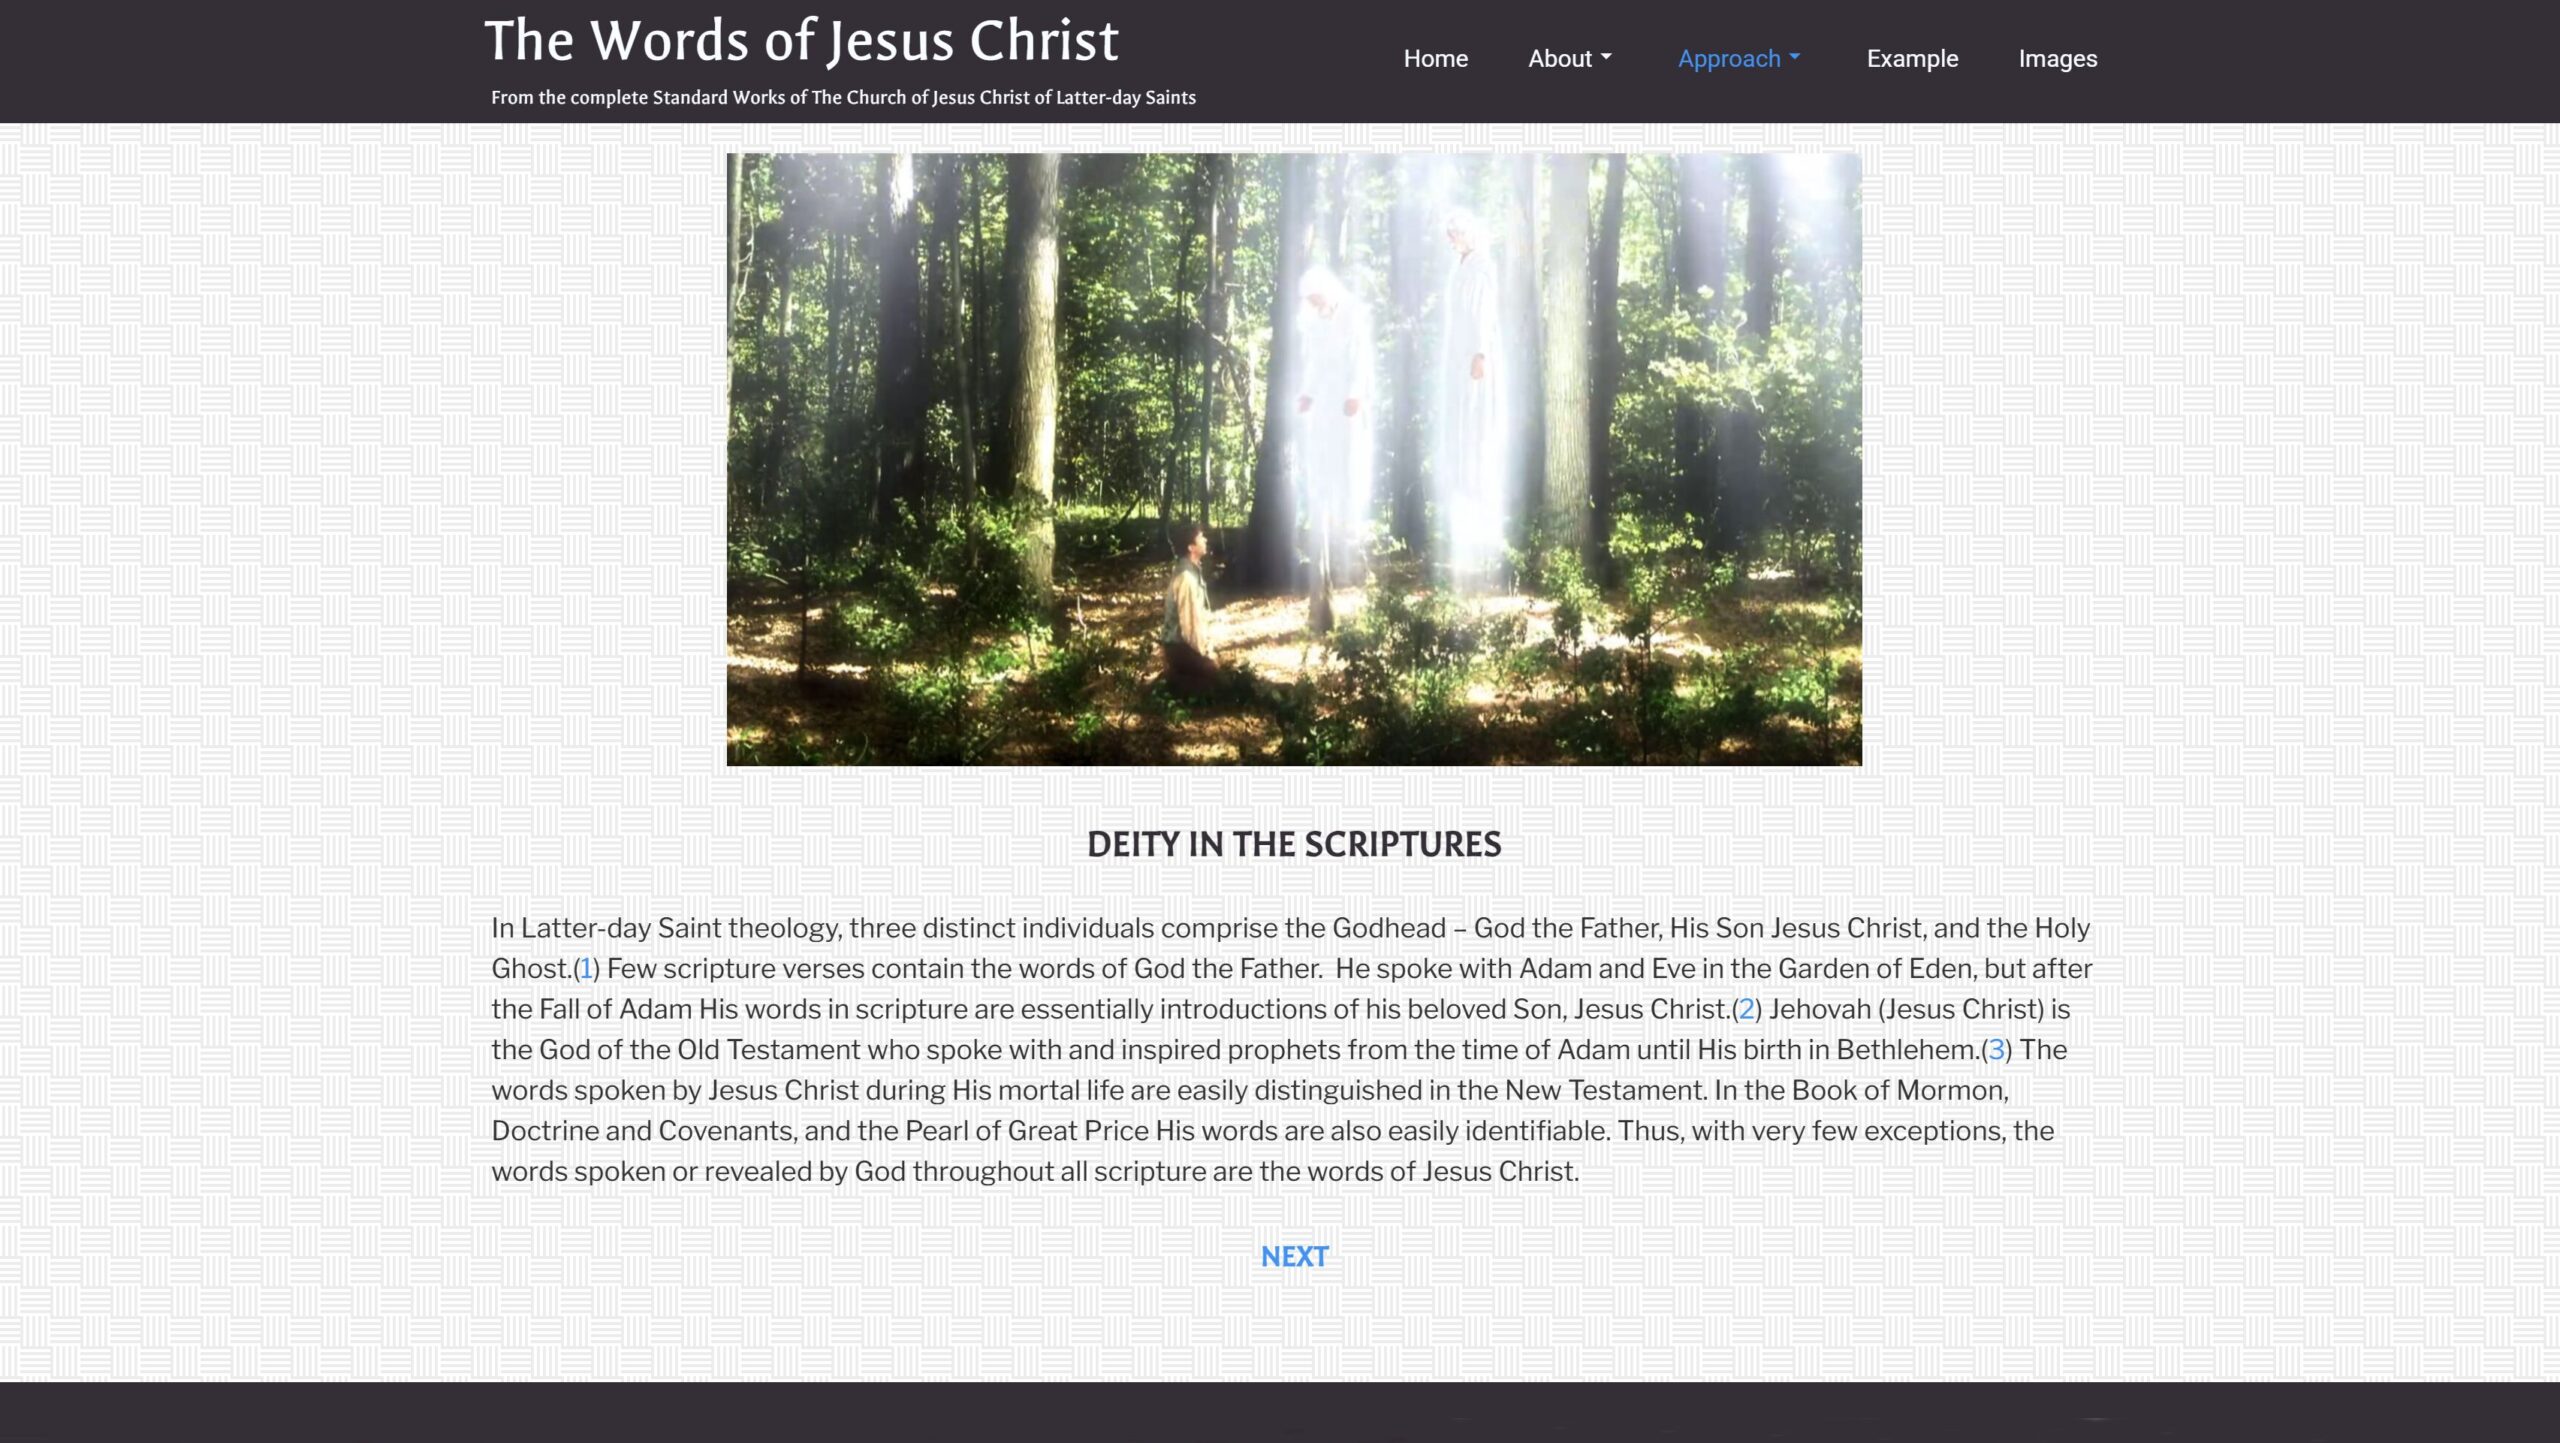This screenshot has height=1443, width=2560.
Task: Open the Home page from navigation
Action: pos(1435,59)
